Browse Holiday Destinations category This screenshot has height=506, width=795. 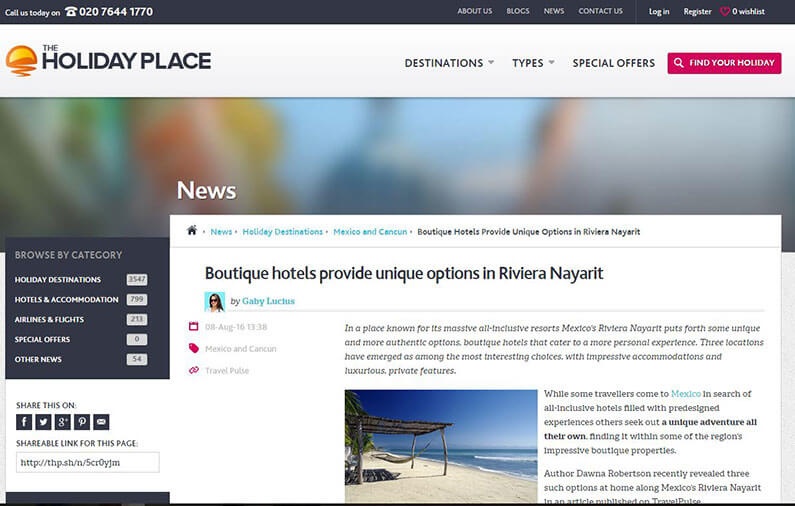pyautogui.click(x=58, y=280)
